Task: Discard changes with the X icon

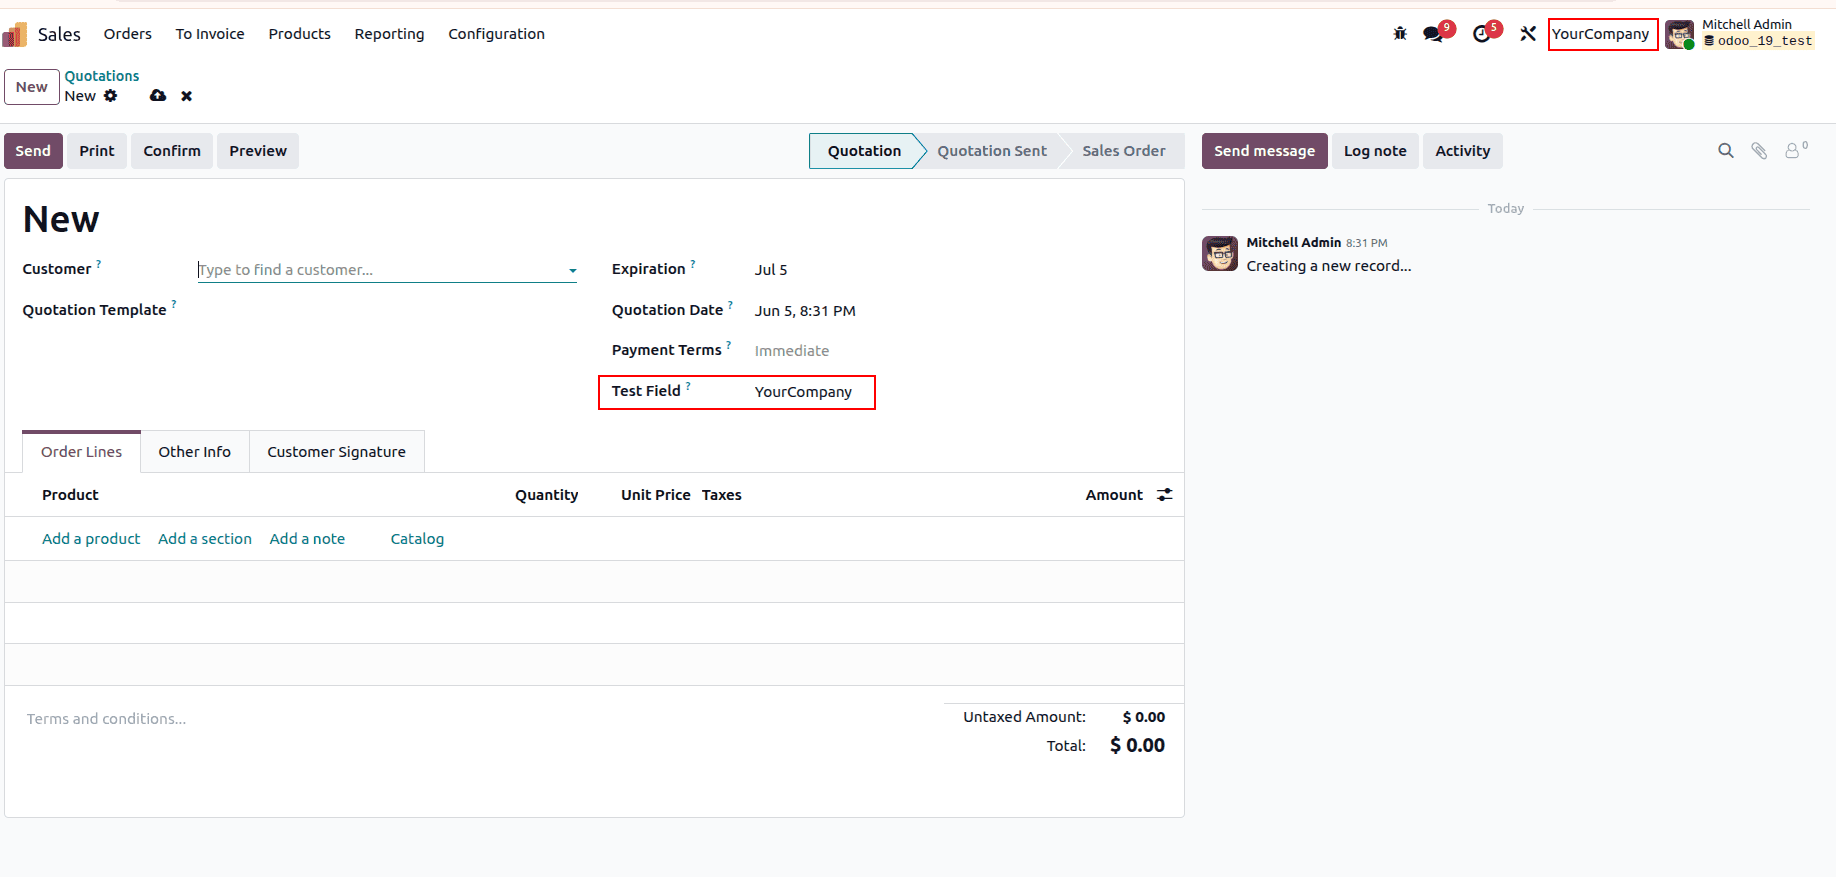Action: (x=186, y=96)
